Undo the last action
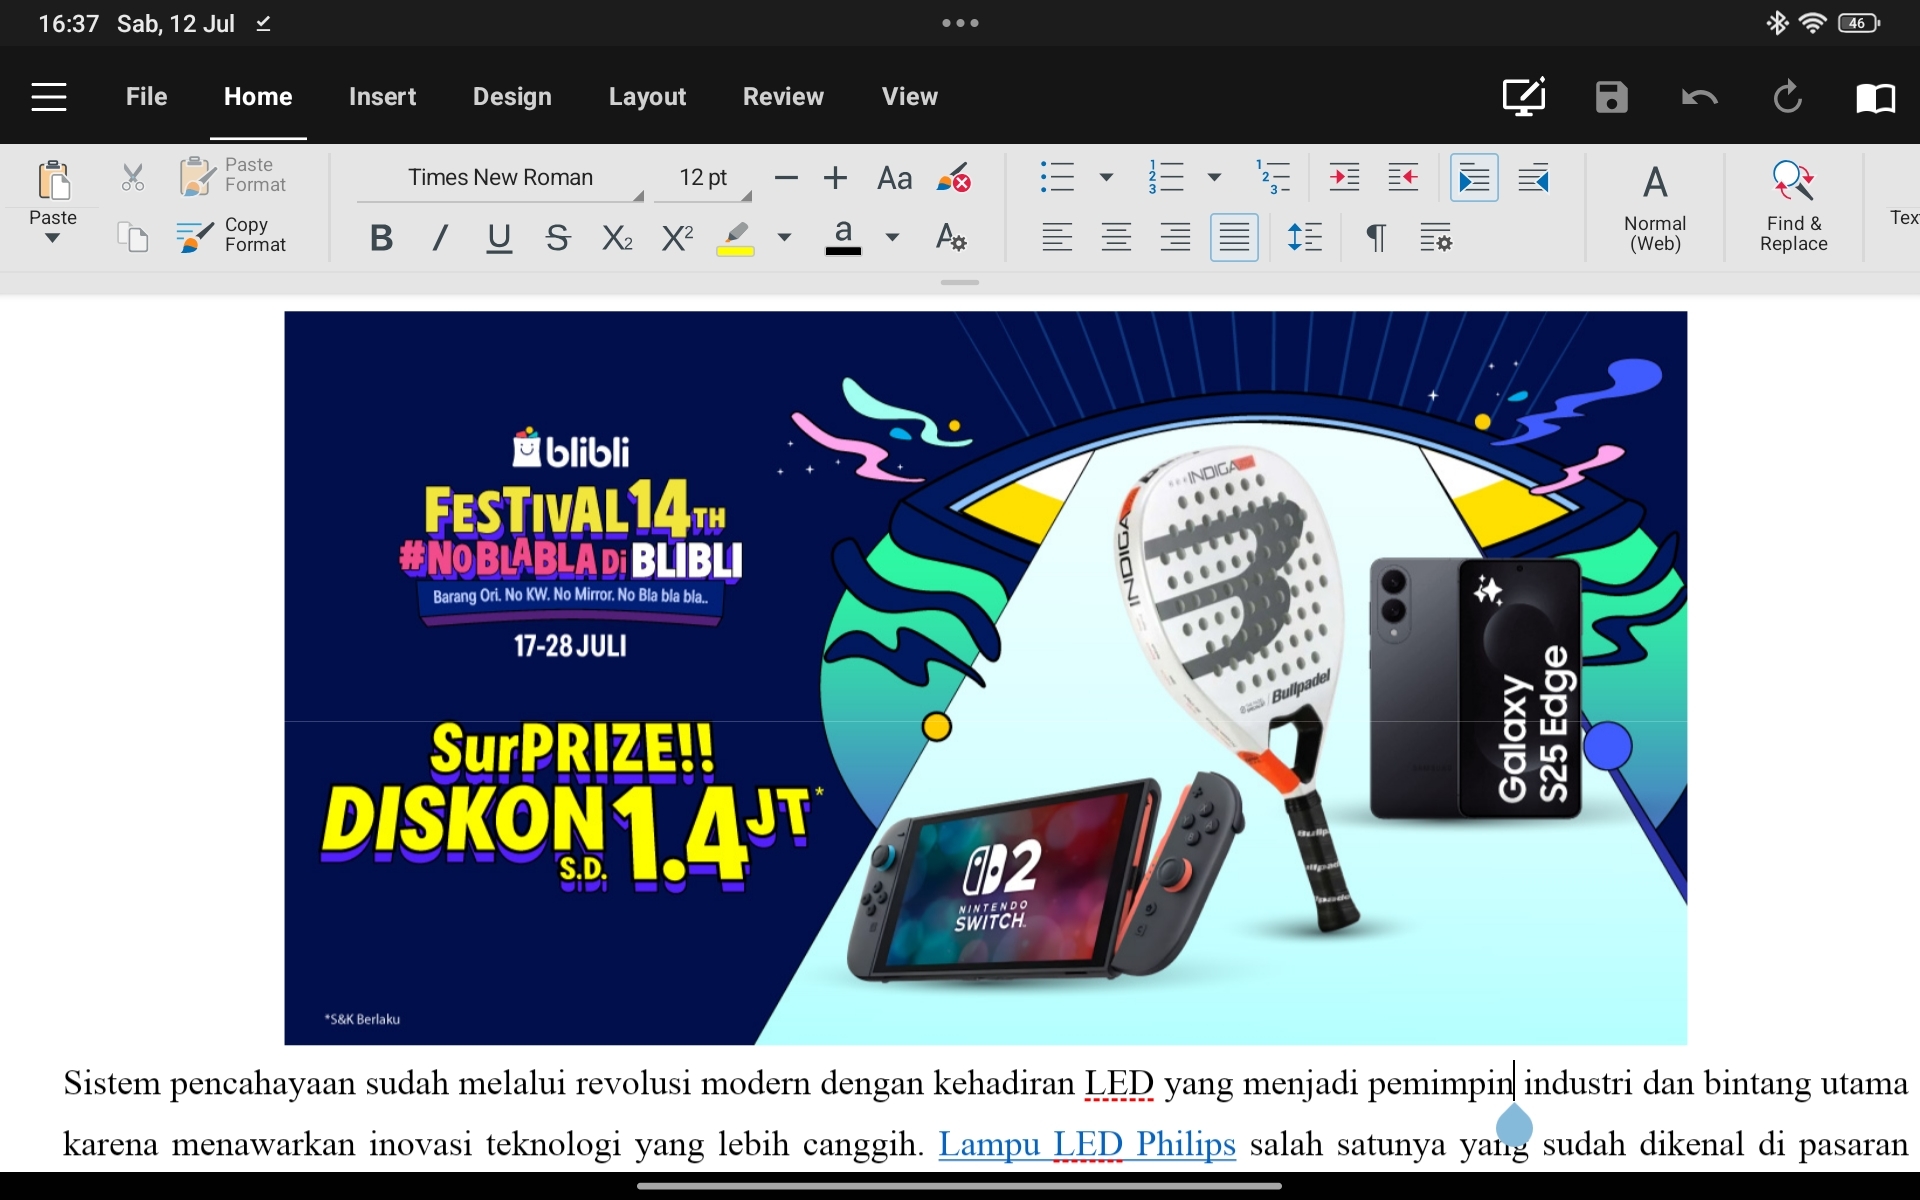The width and height of the screenshot is (1920, 1200). click(1700, 97)
